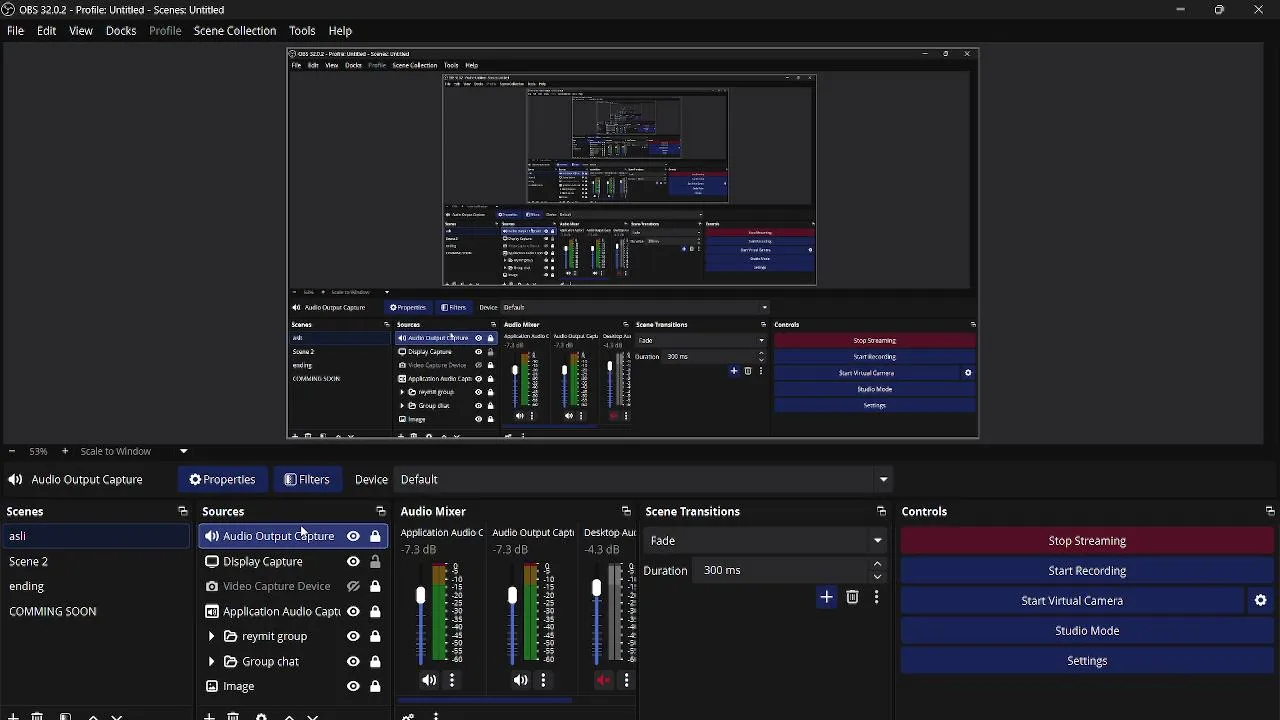
Task: Hide the Image source
Action: 353,686
